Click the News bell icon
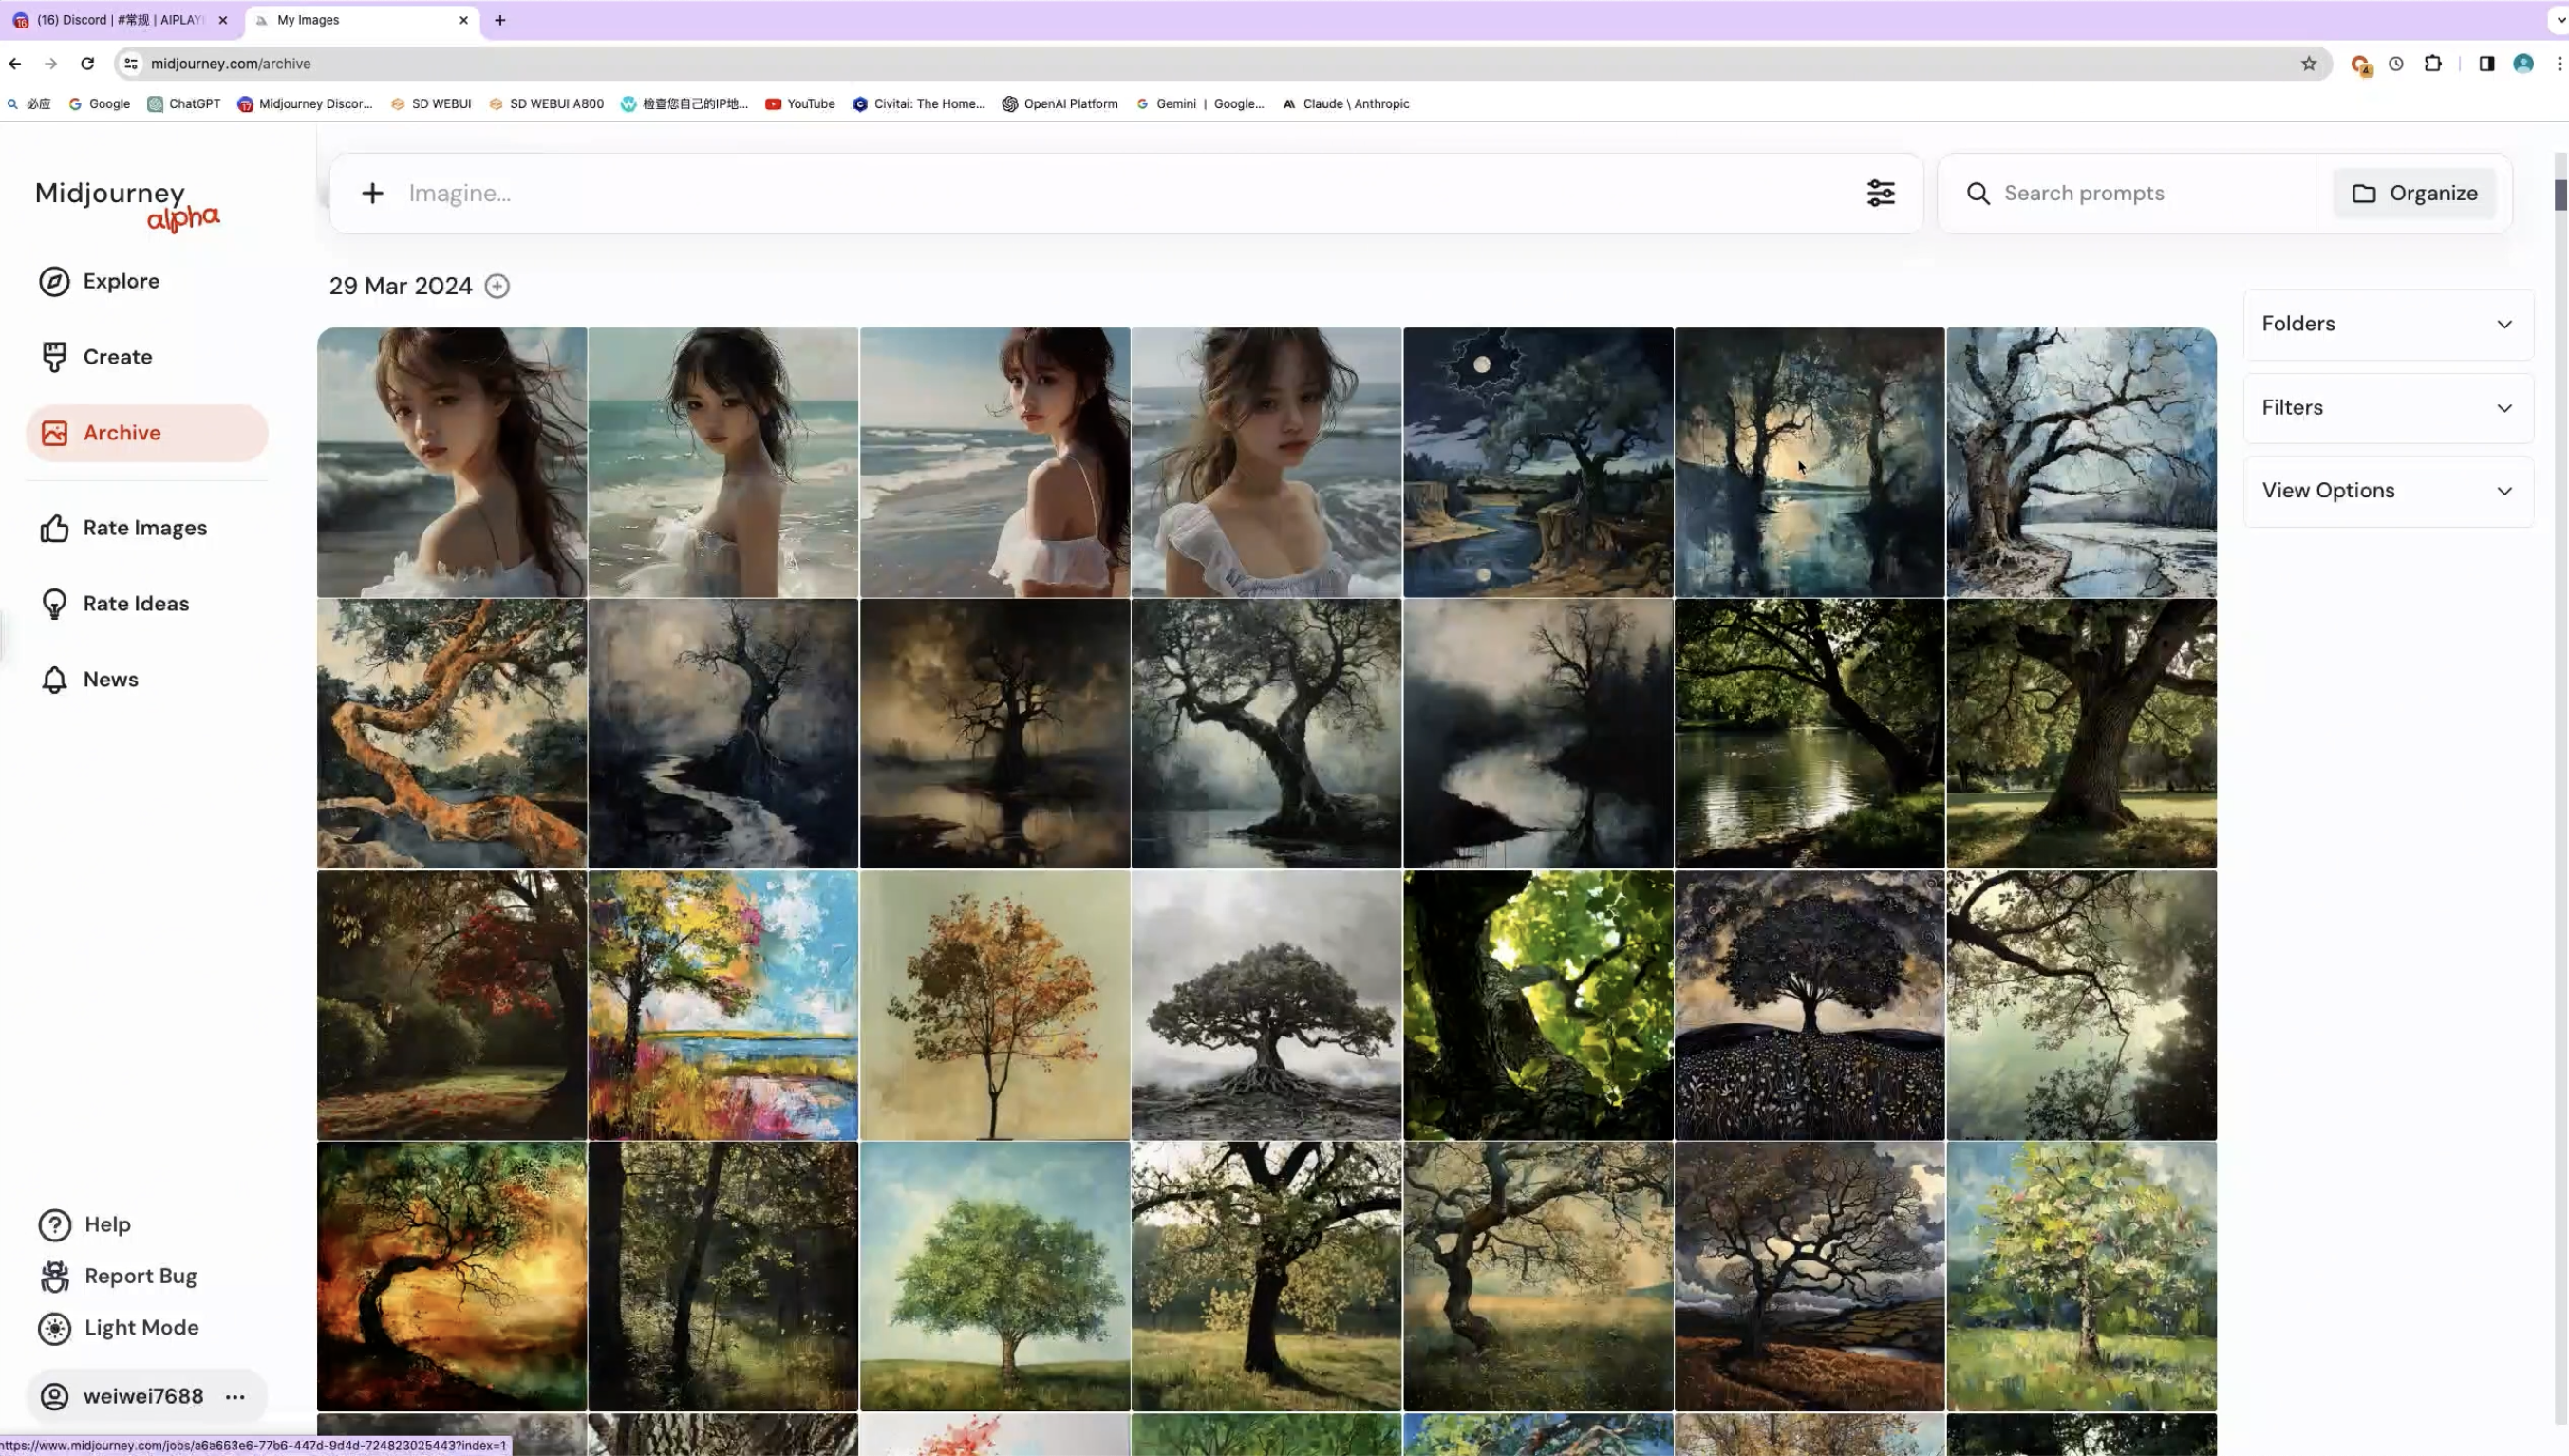 (x=54, y=680)
